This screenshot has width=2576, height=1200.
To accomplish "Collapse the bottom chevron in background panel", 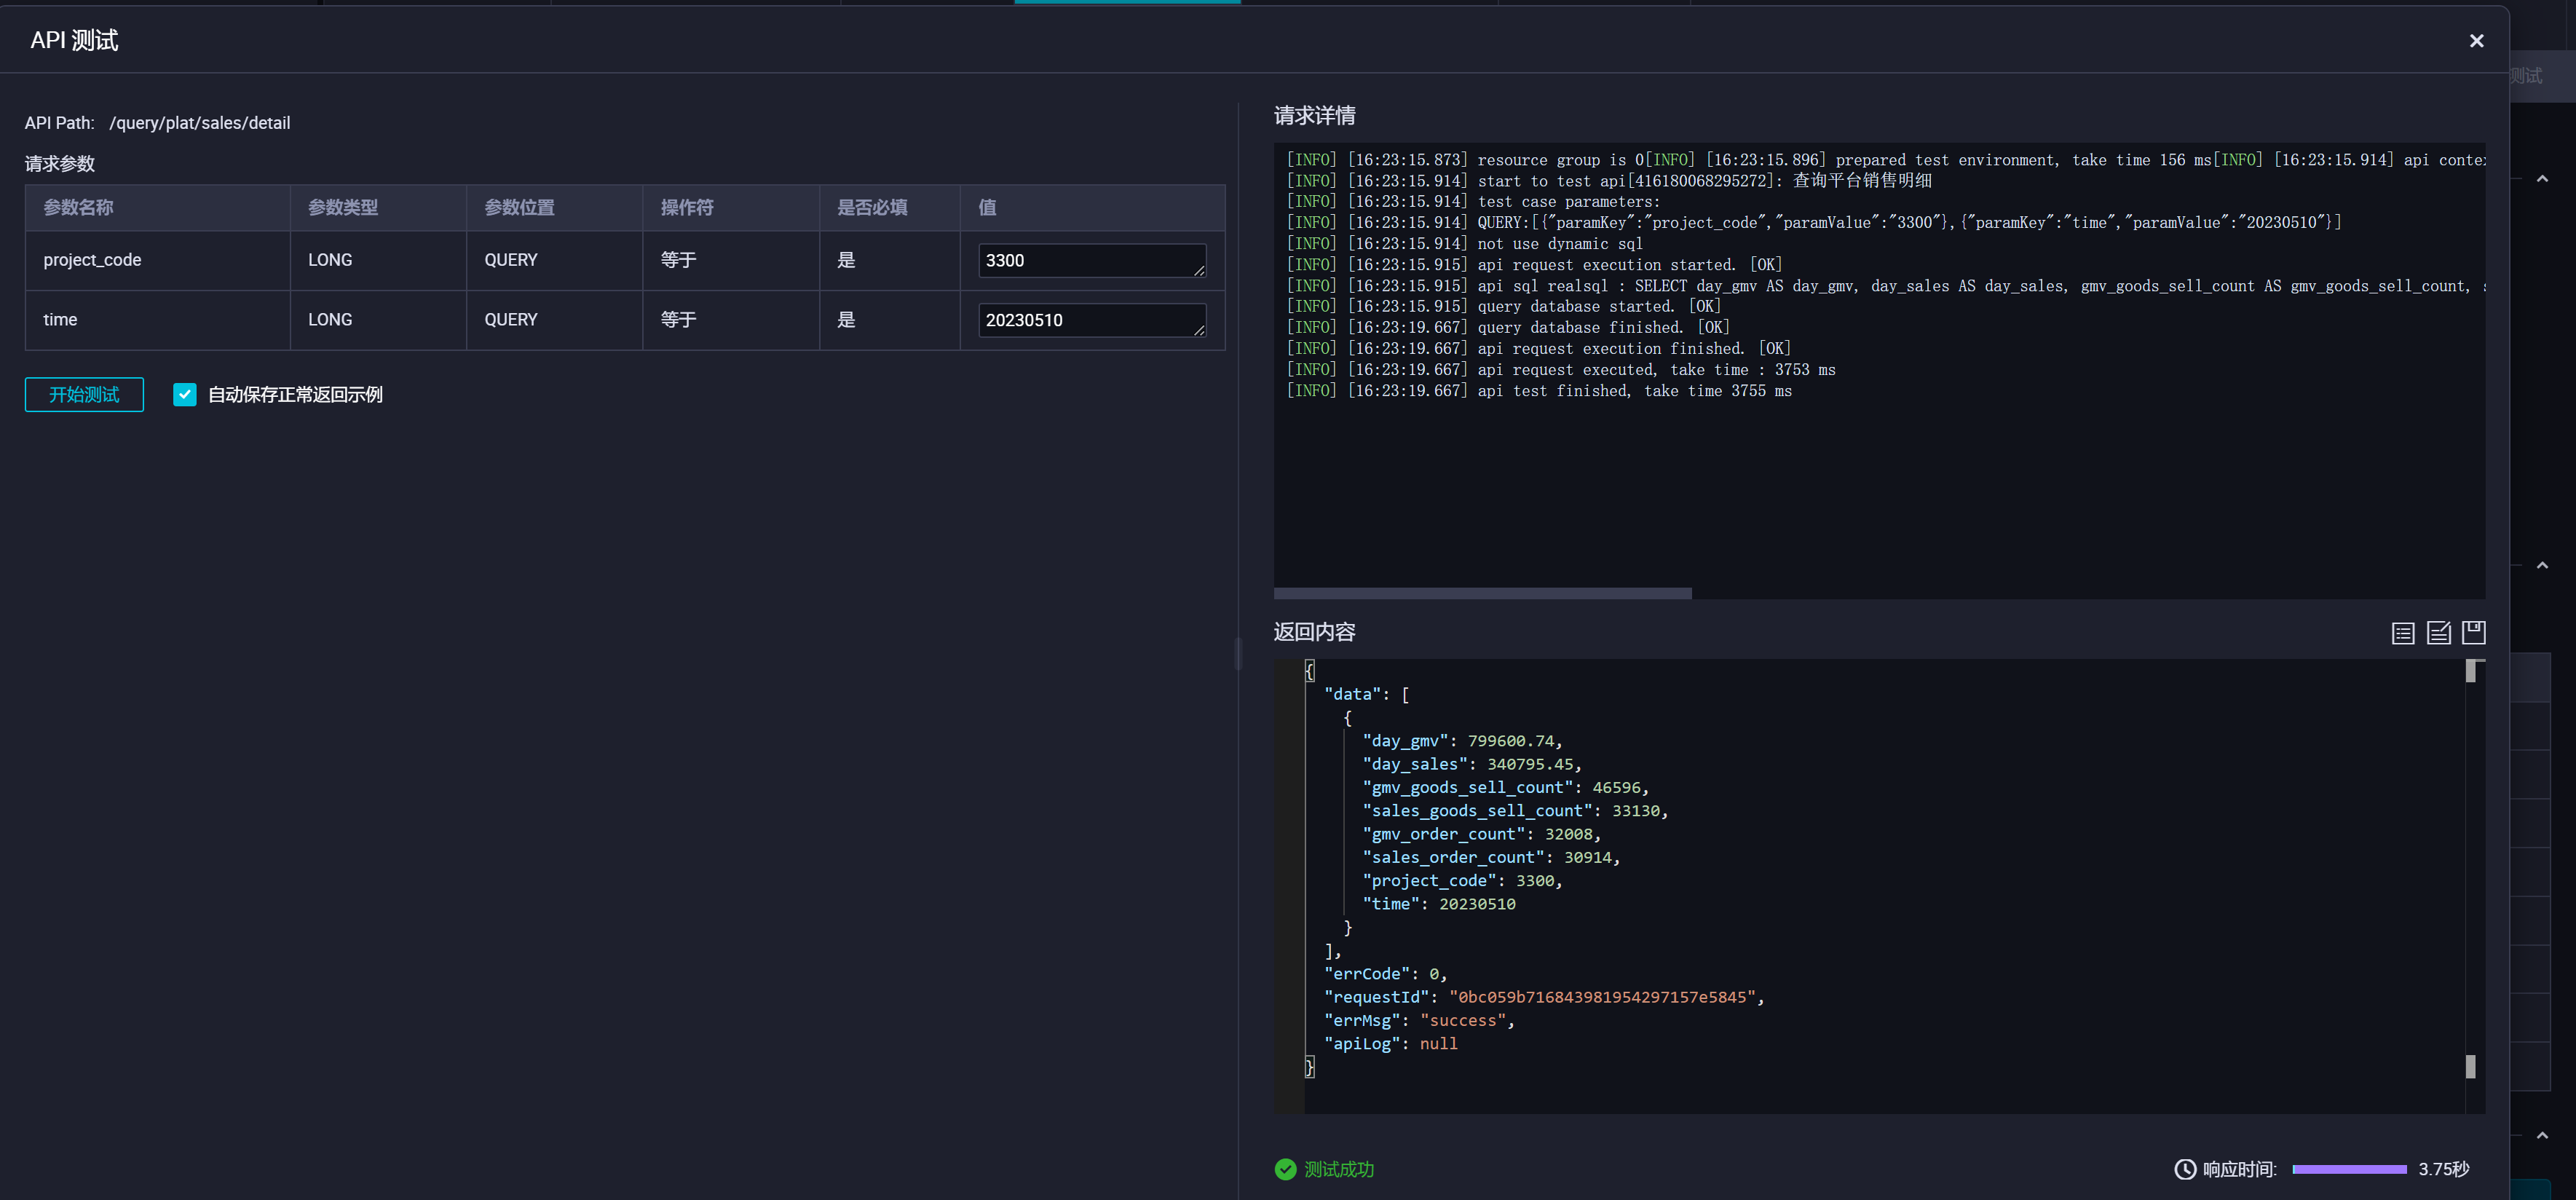I will point(2542,1136).
